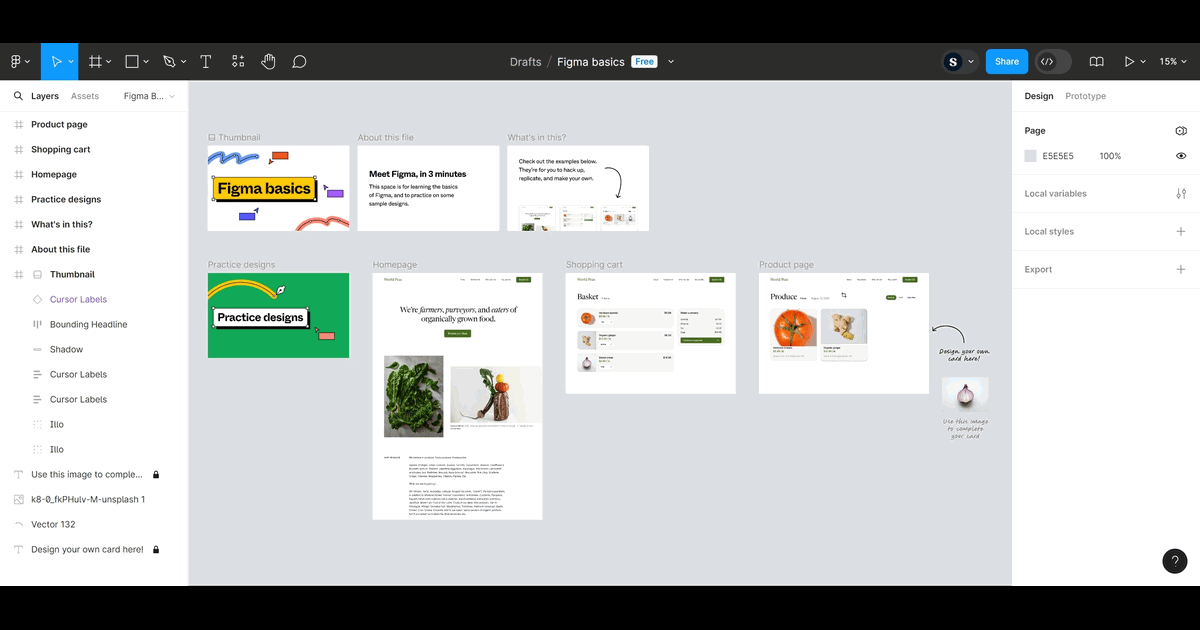The width and height of the screenshot is (1200, 630).
Task: Switch to the Assets tab
Action: (x=85, y=96)
